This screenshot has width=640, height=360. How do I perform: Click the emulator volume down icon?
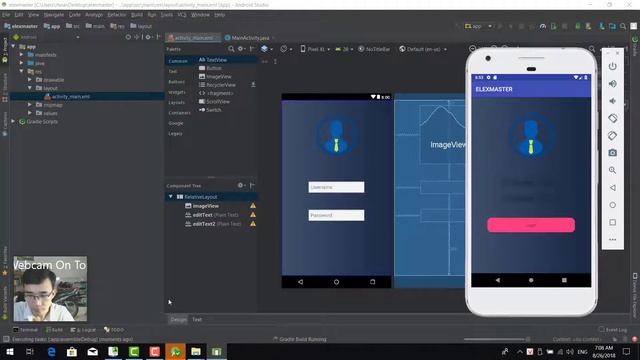613,101
